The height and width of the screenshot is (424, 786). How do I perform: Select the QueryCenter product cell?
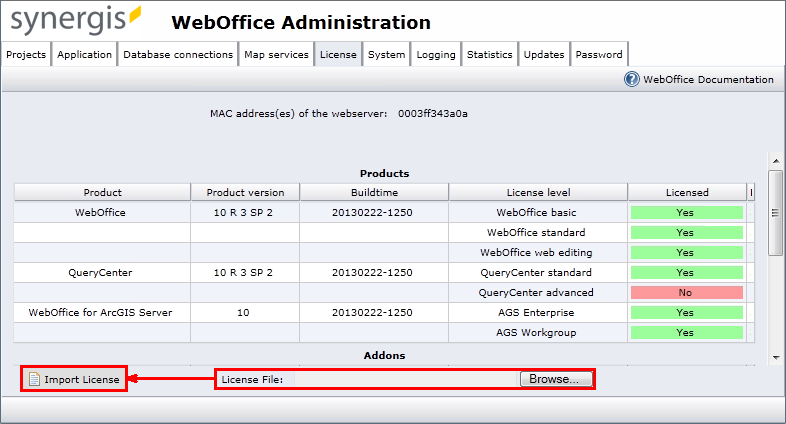(x=100, y=273)
